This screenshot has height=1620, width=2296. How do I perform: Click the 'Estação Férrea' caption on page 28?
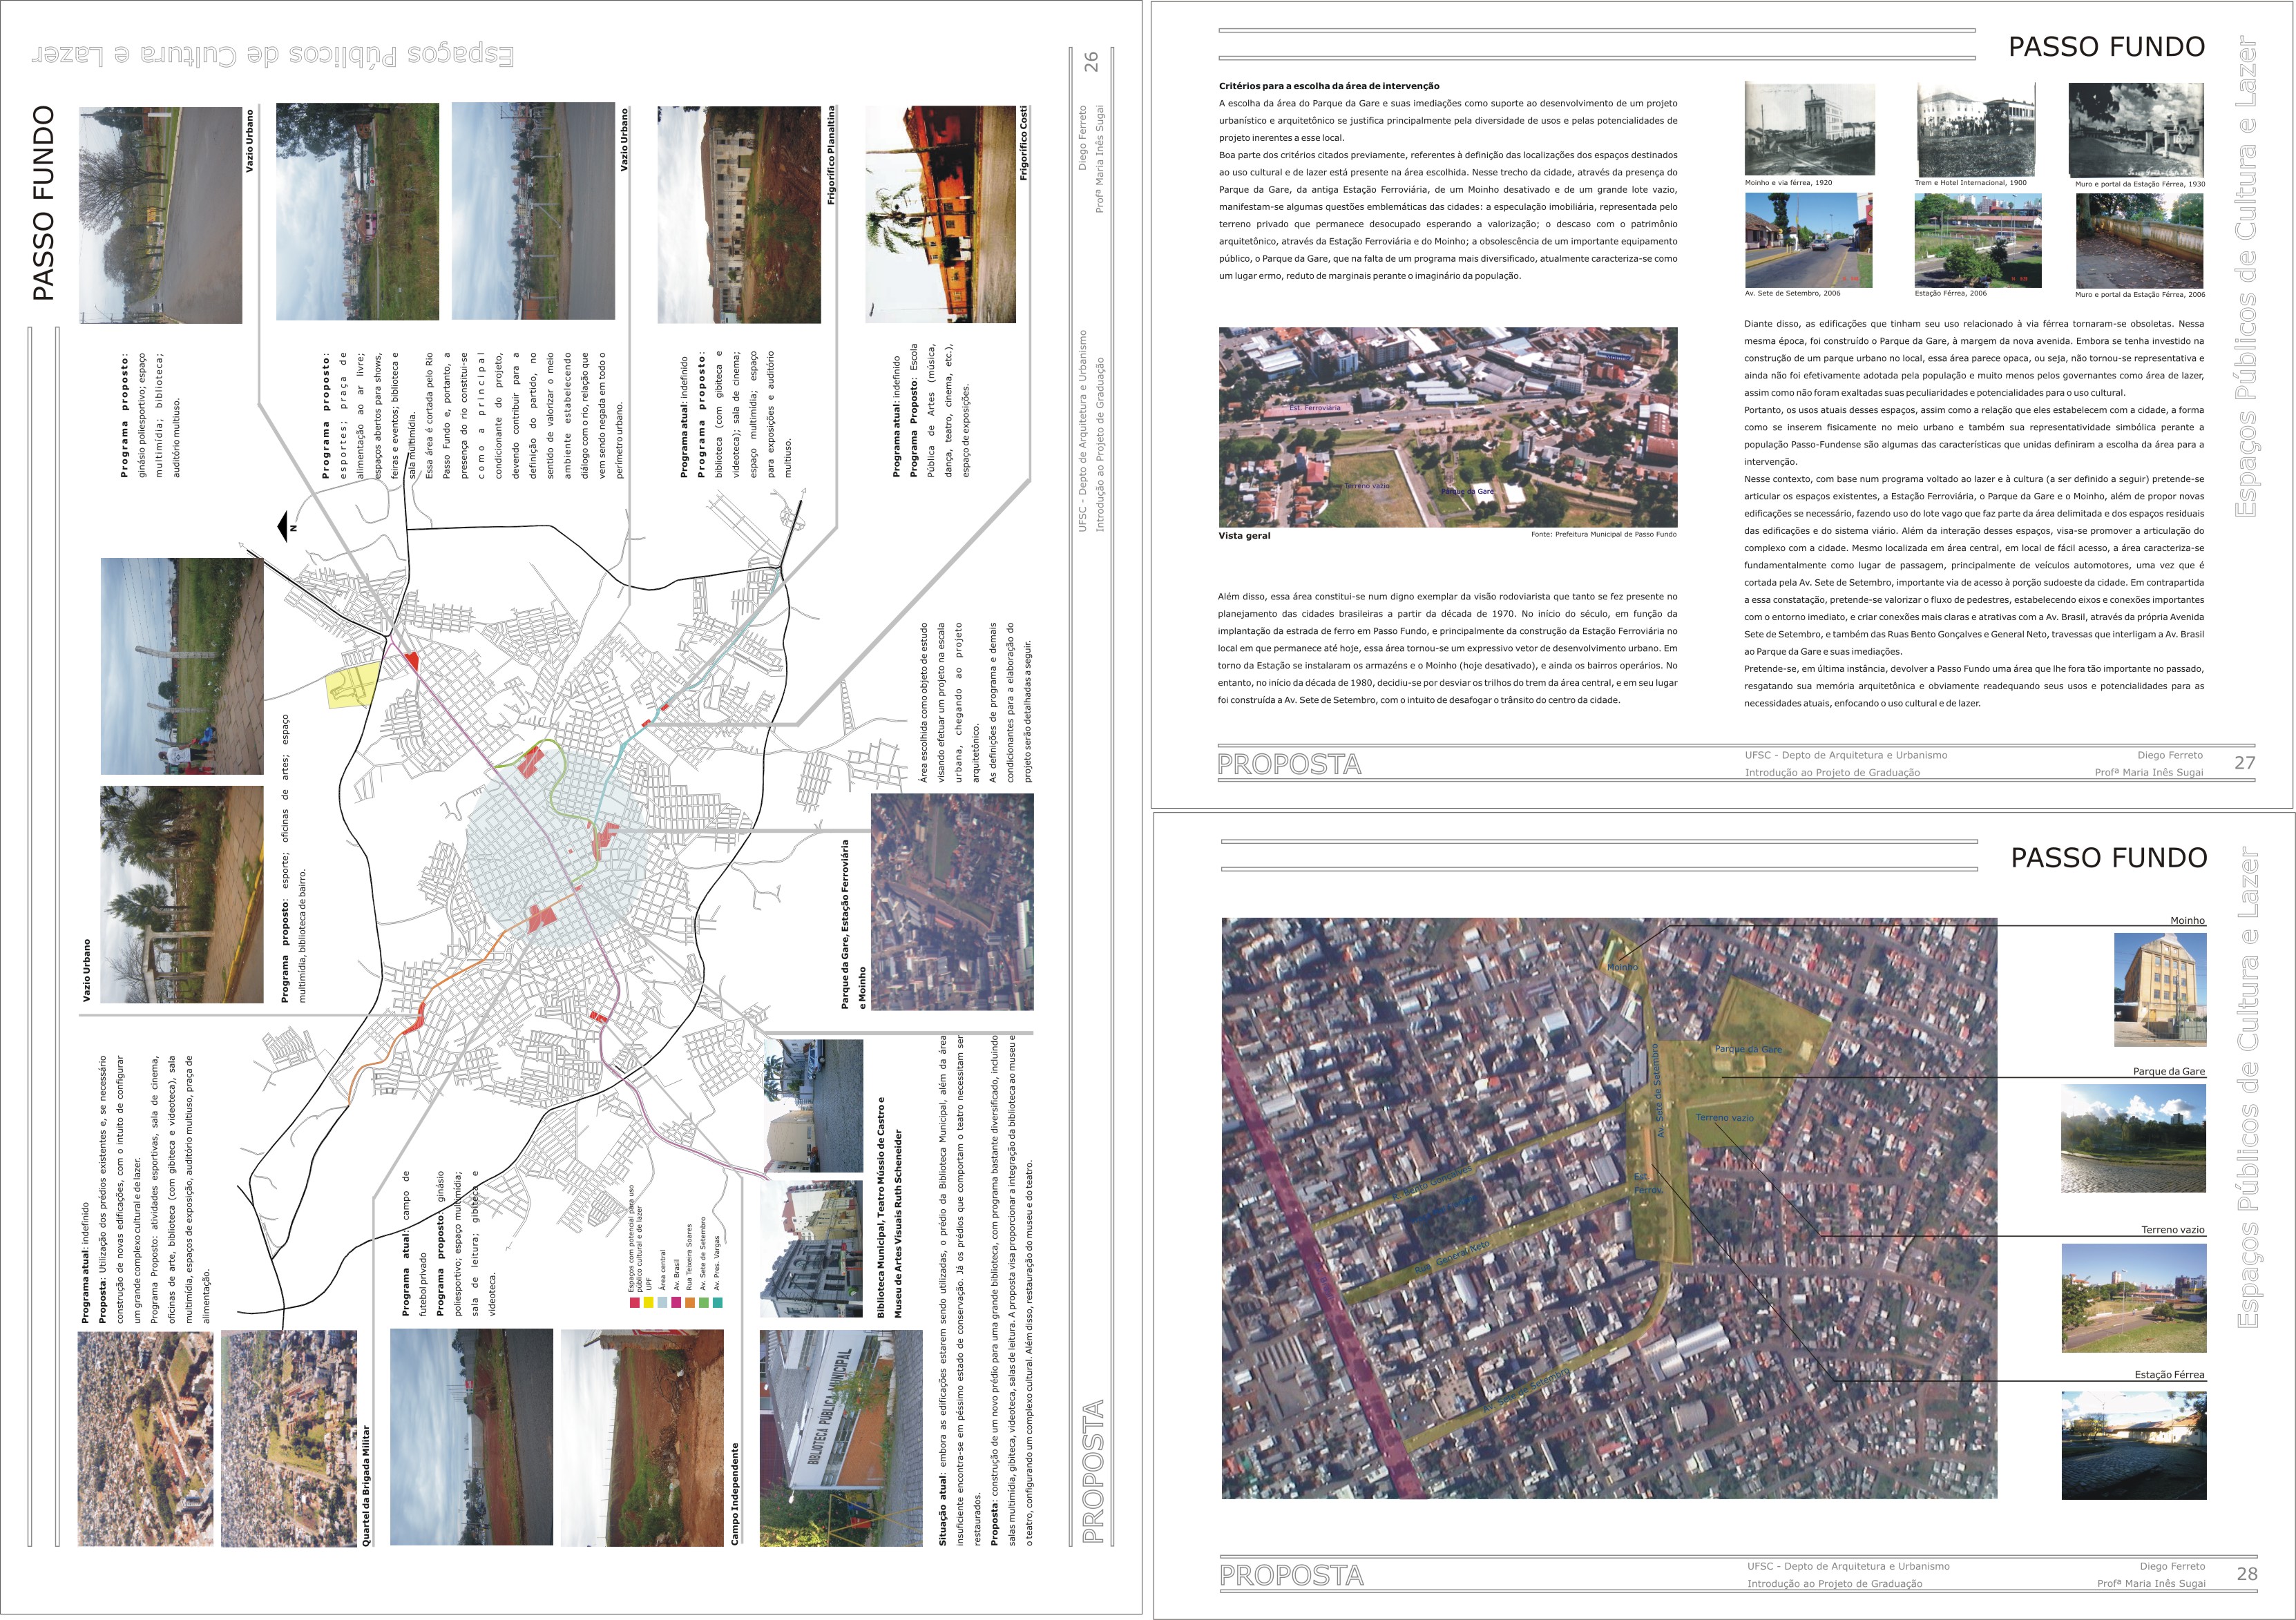point(2169,1375)
